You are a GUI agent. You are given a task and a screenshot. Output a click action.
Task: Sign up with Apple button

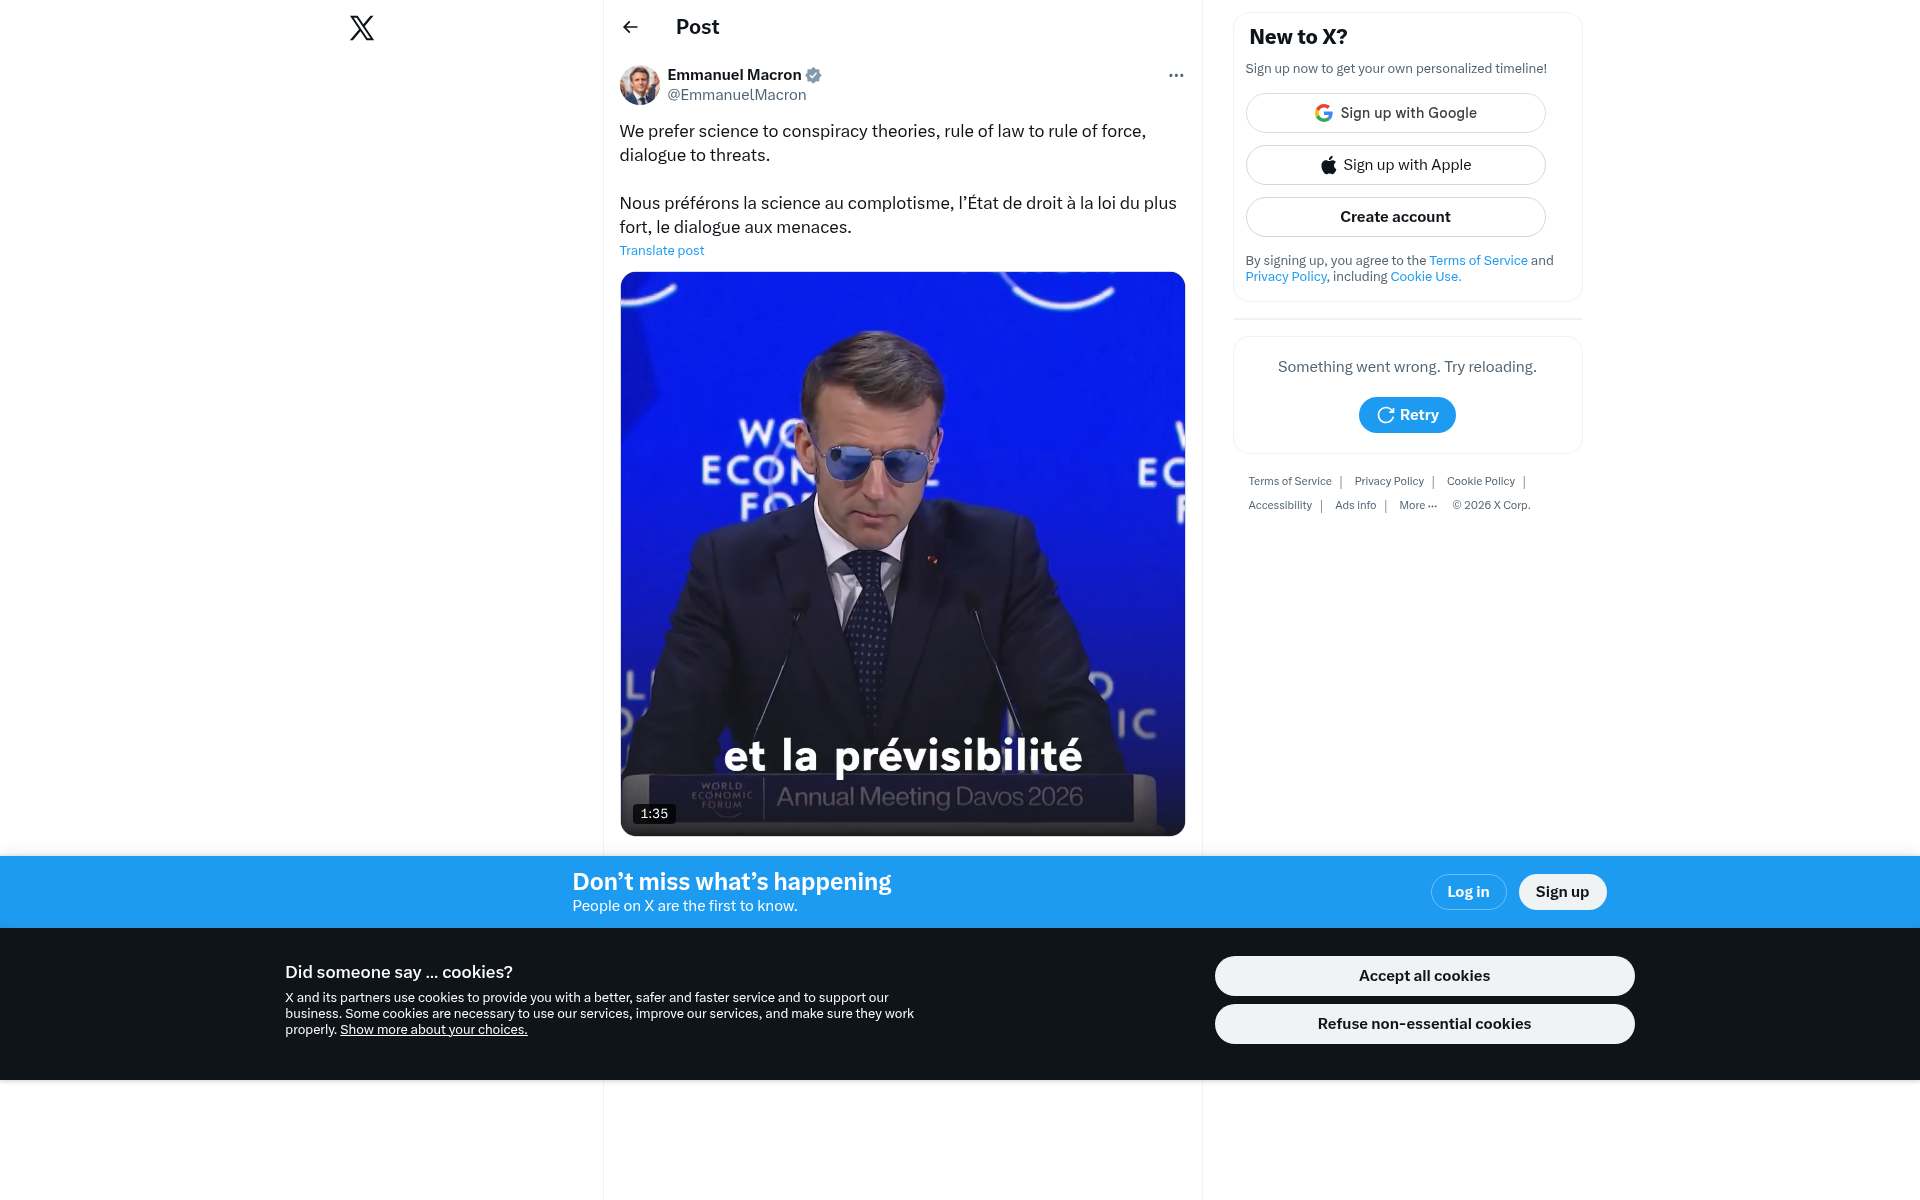pyautogui.click(x=1395, y=165)
